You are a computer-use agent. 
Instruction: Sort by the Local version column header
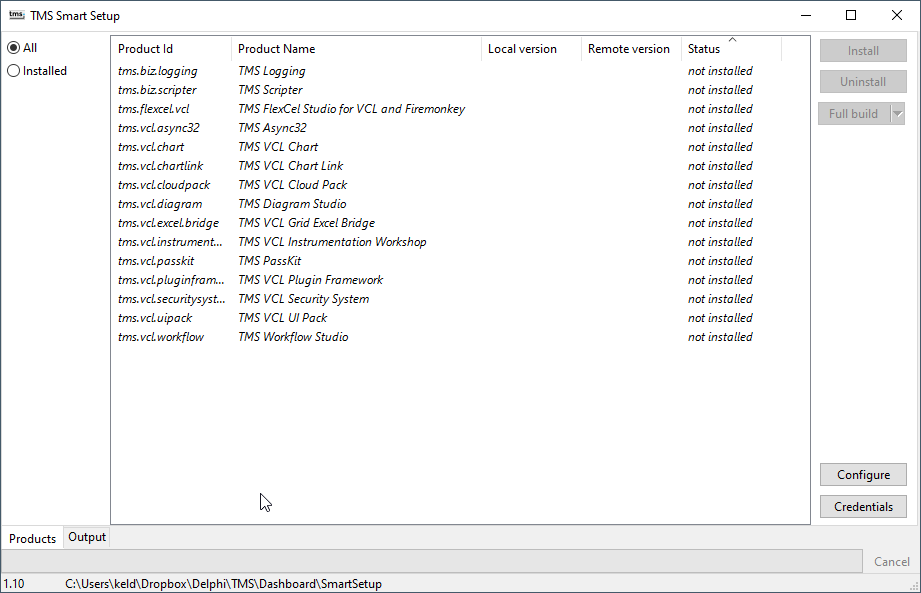532,49
